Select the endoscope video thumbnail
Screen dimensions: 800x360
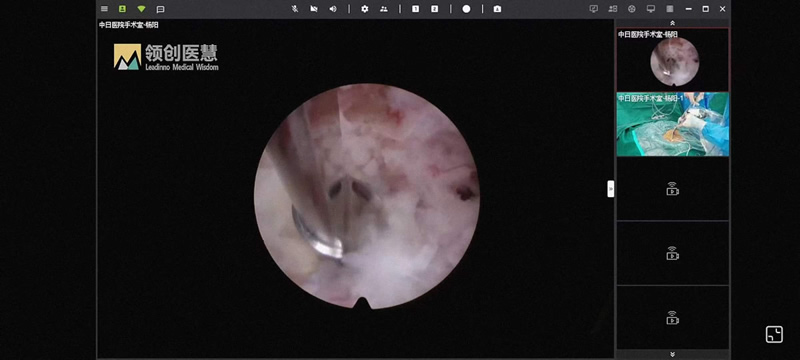(x=673, y=60)
